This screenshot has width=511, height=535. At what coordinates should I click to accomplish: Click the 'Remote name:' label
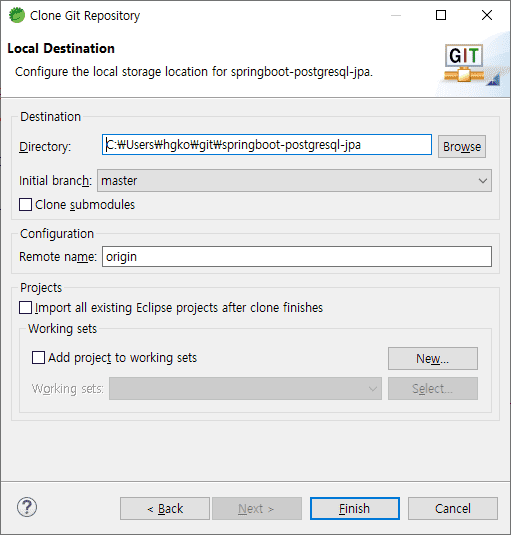58,257
